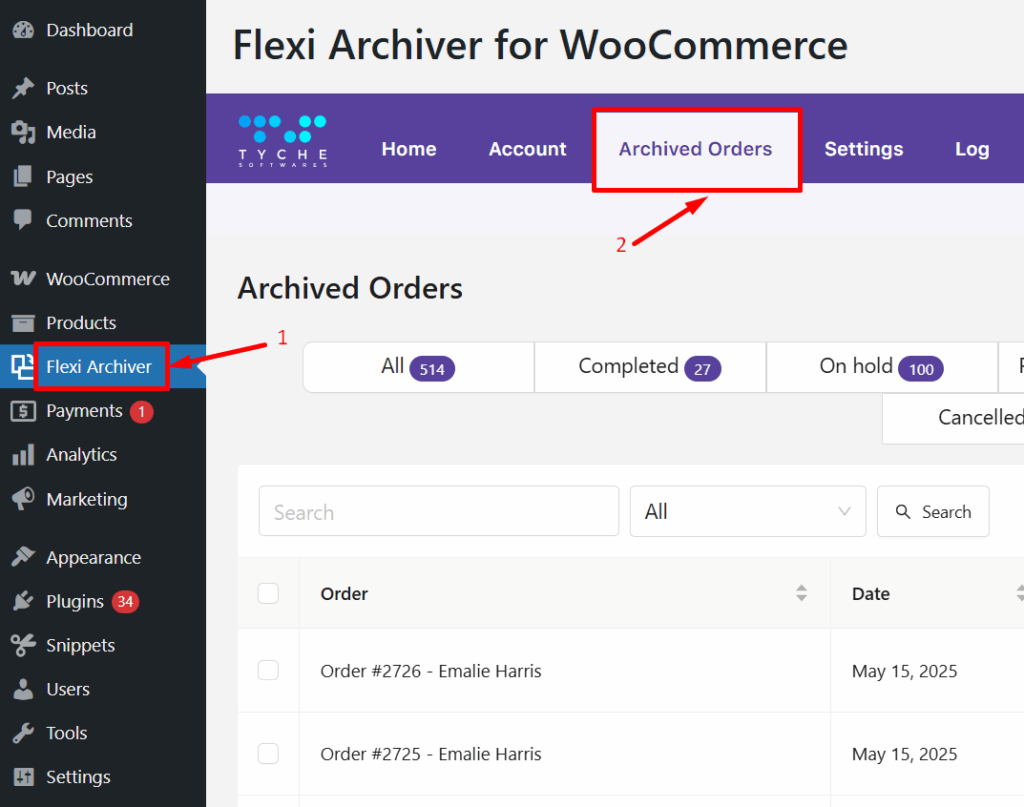Click the Pages icon in sidebar
1024x807 pixels.
pyautogui.click(x=23, y=176)
